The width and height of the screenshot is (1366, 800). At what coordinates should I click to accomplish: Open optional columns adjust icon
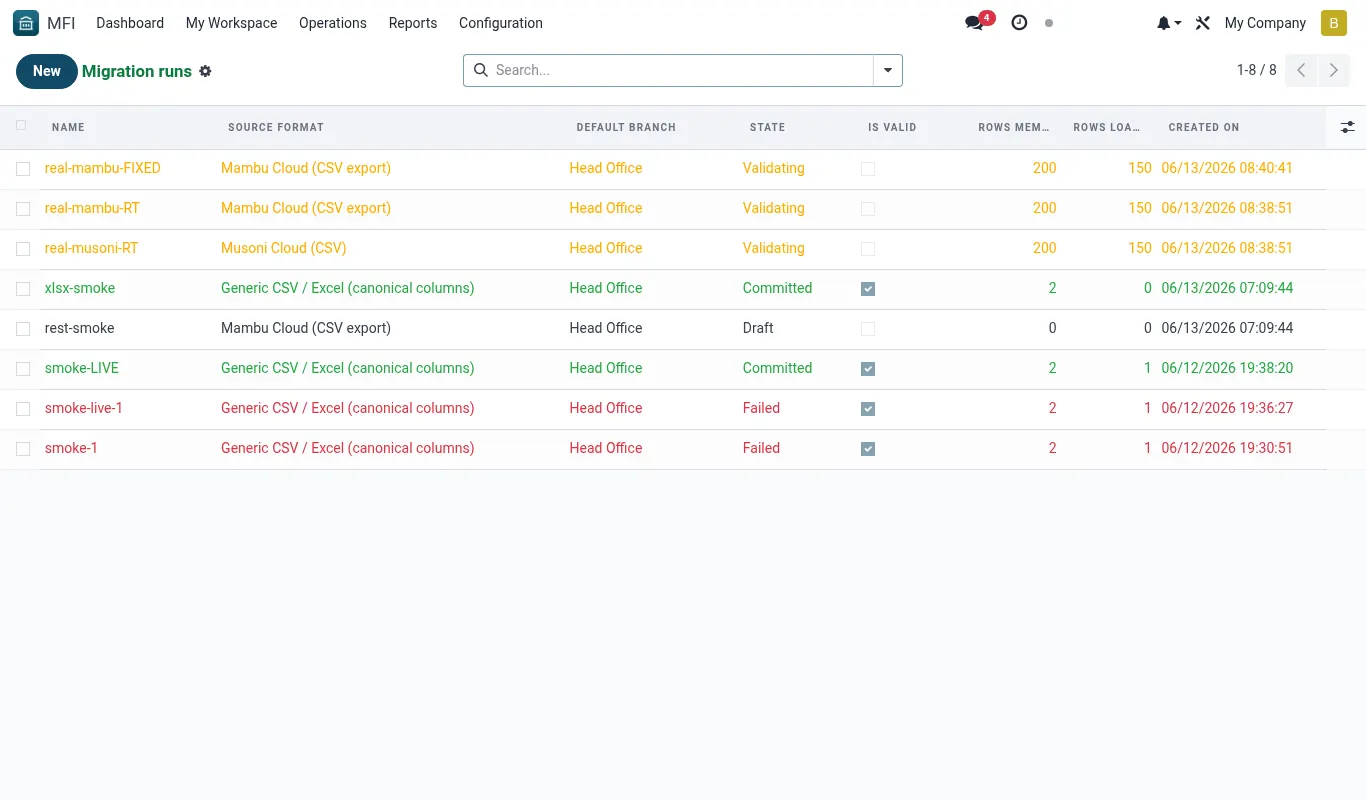coord(1347,127)
